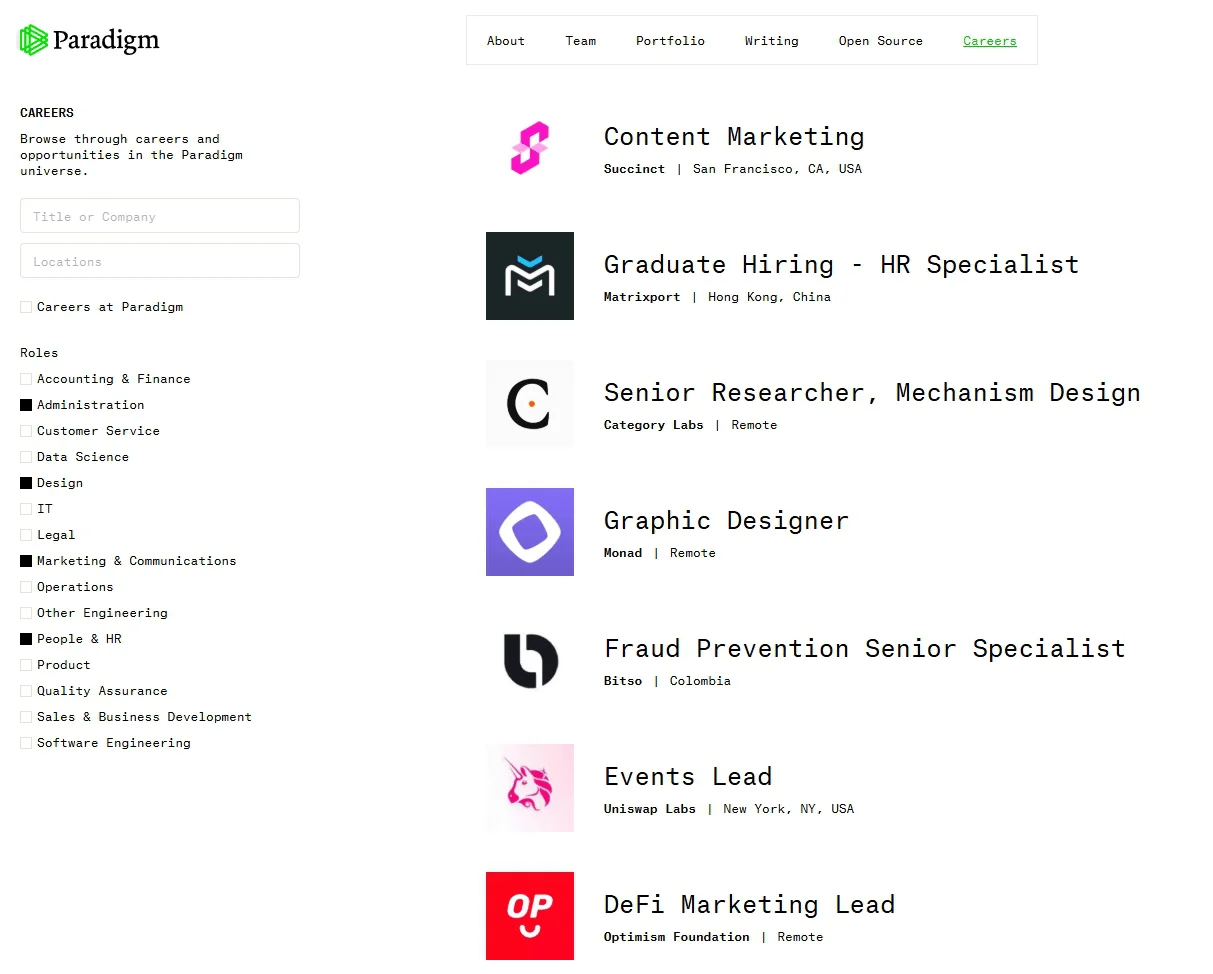Open the Portfolio menu item
The height and width of the screenshot is (974, 1213).
point(670,41)
